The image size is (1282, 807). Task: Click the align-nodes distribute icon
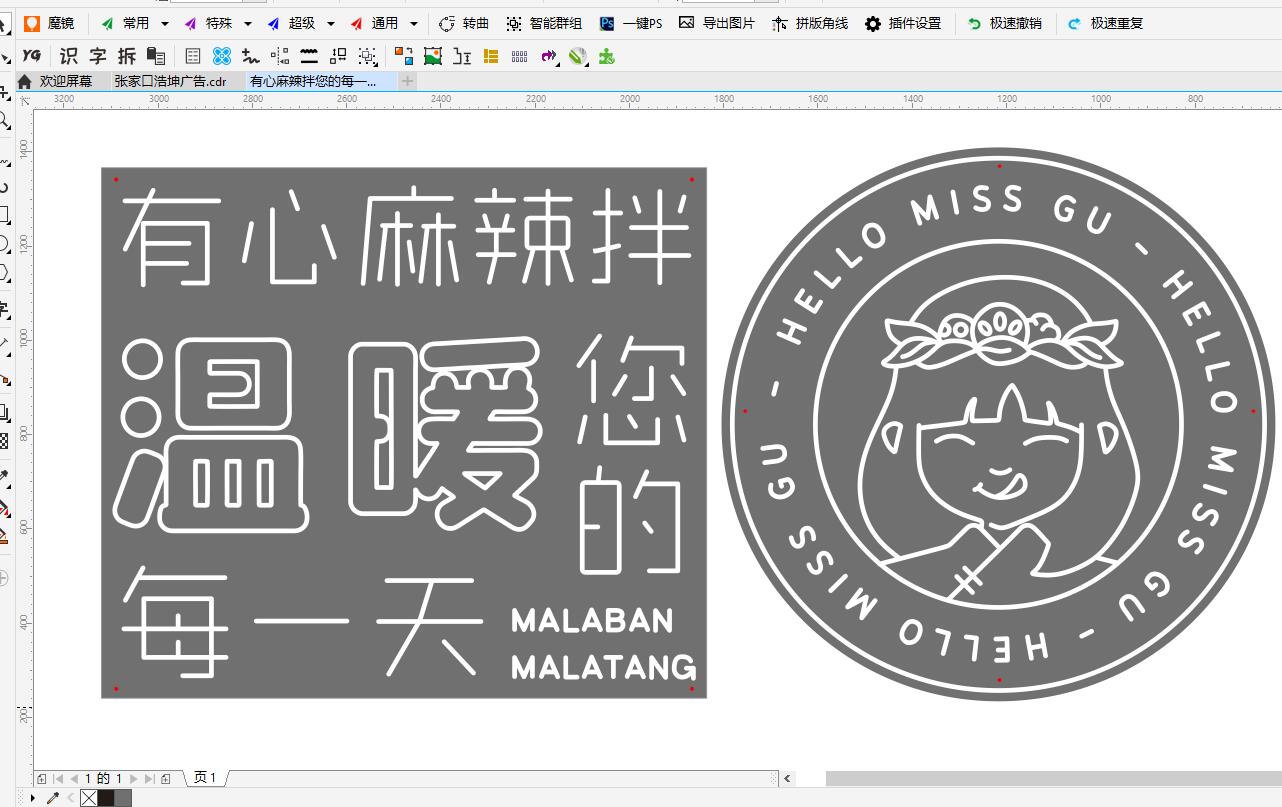pos(280,56)
